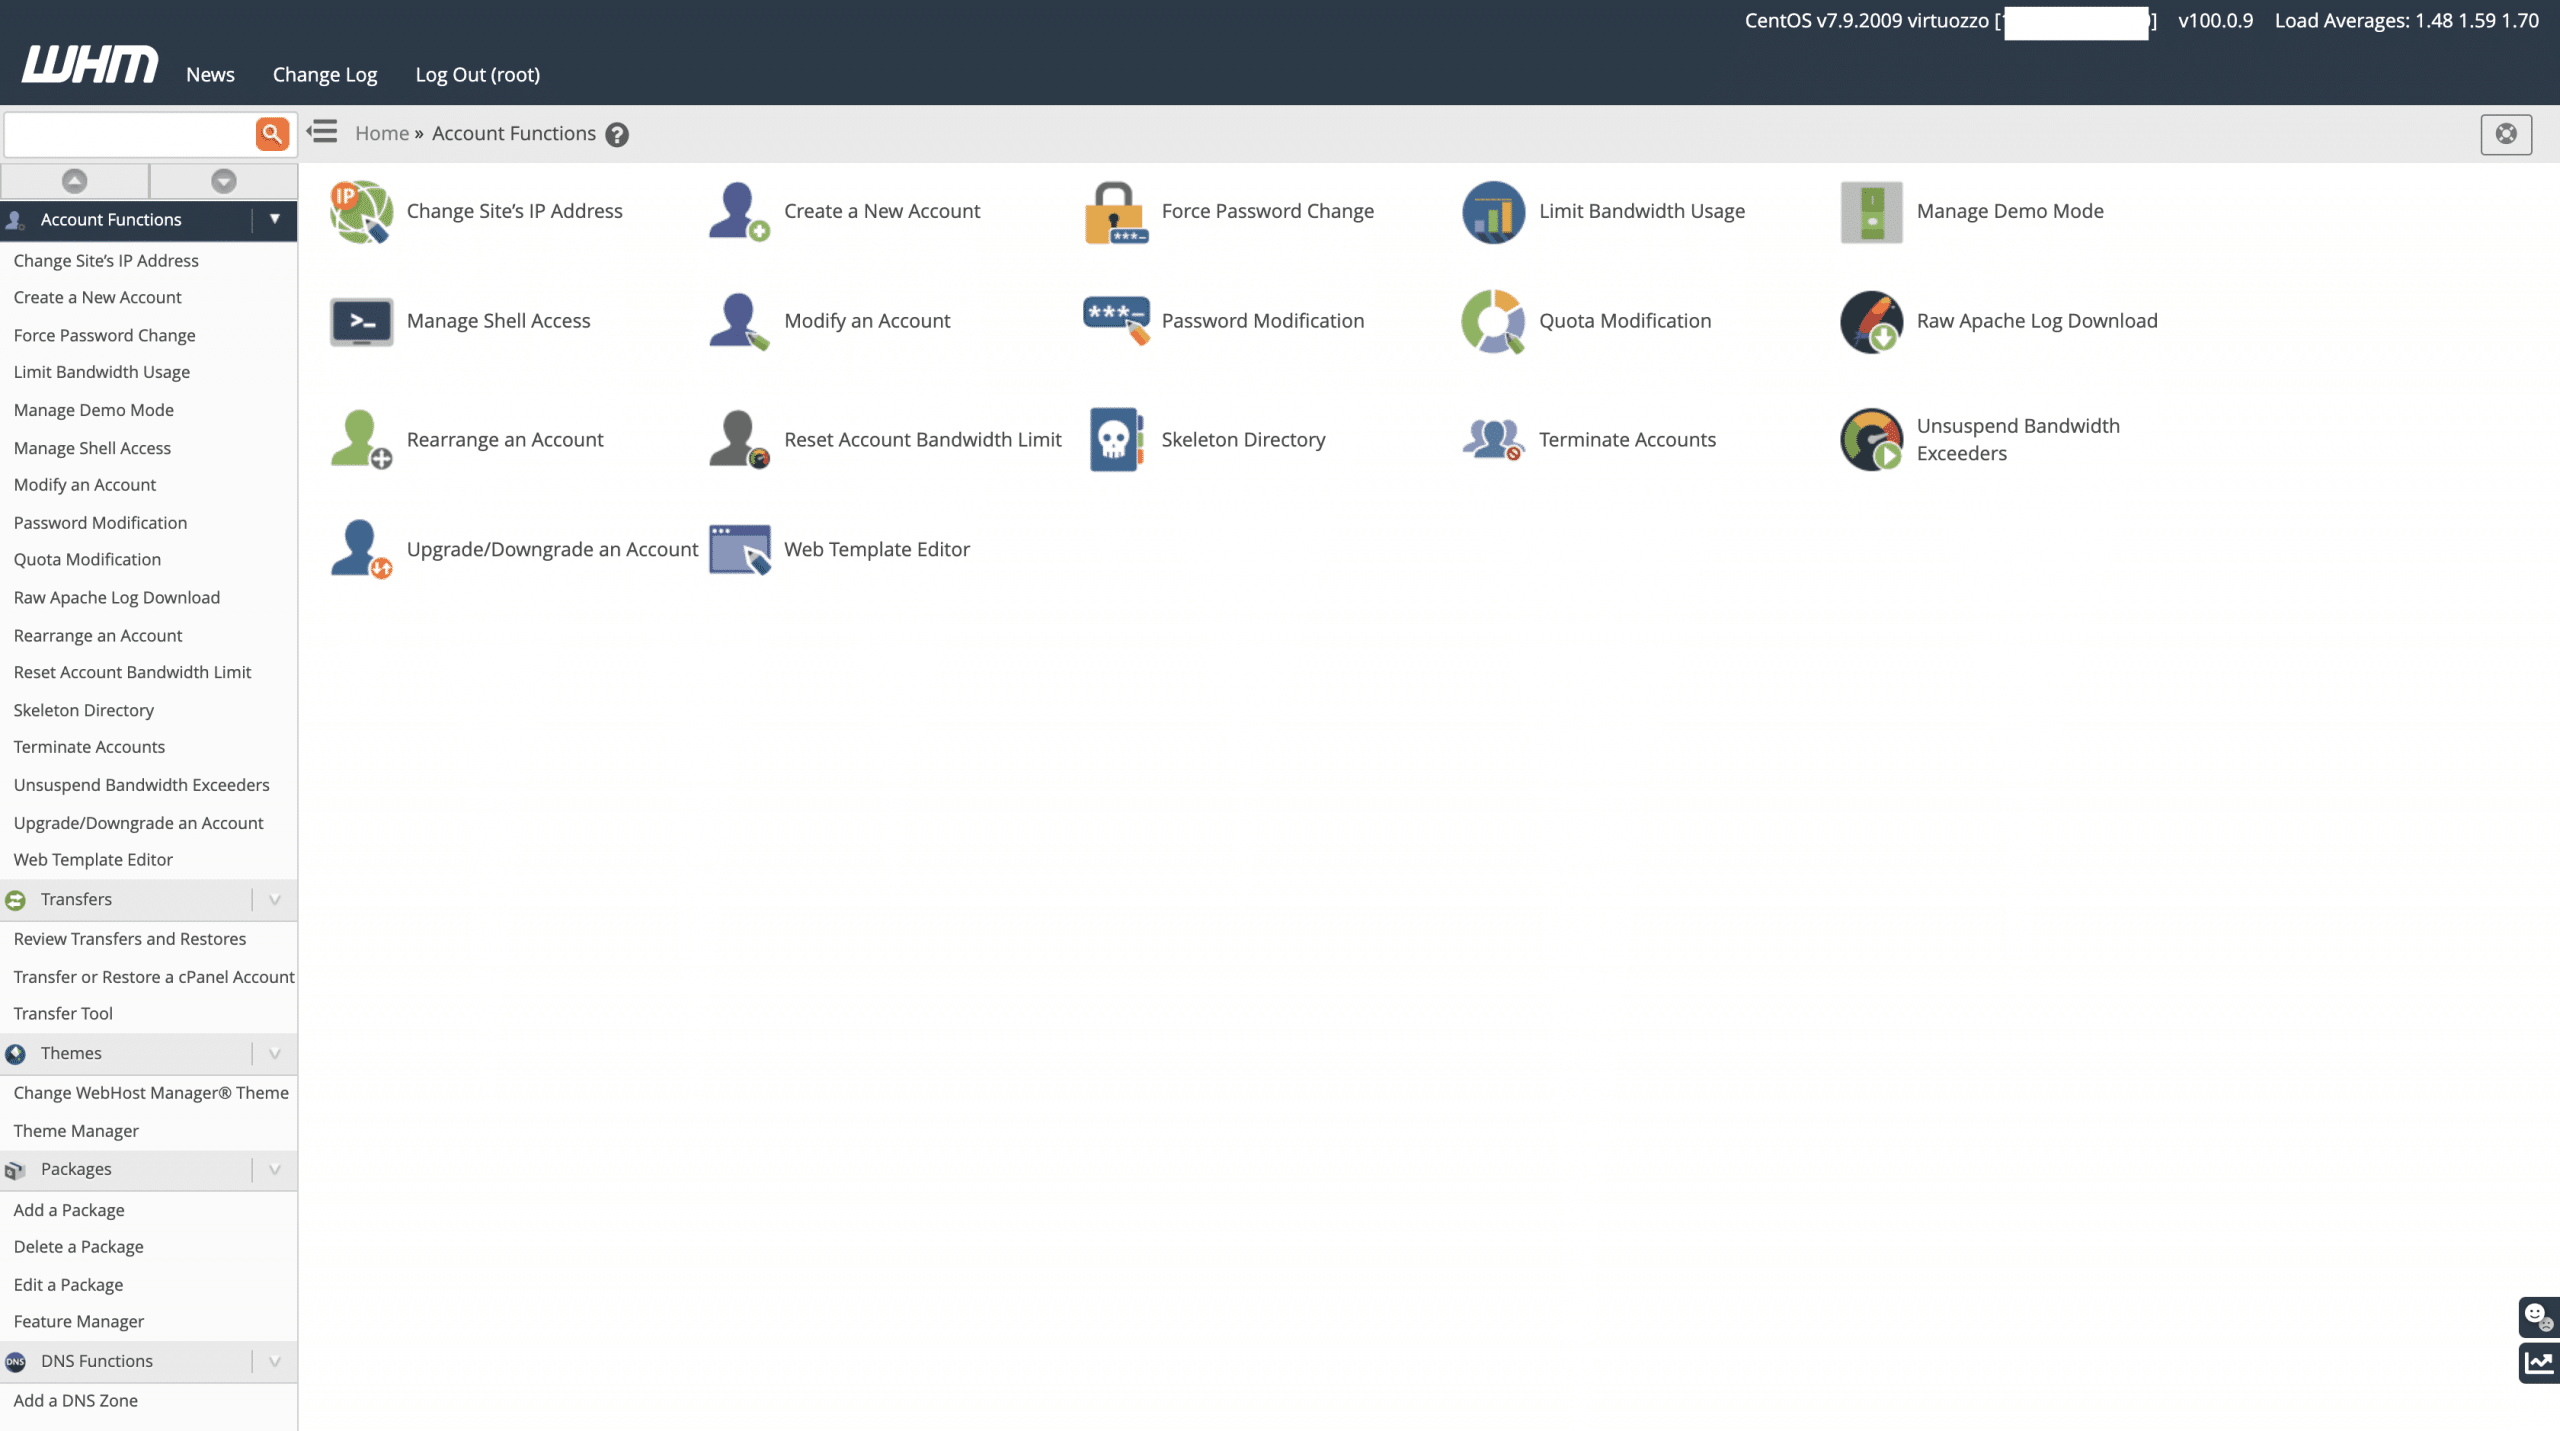The width and height of the screenshot is (2560, 1431).
Task: Click Load Averages text in header
Action: click(2407, 20)
